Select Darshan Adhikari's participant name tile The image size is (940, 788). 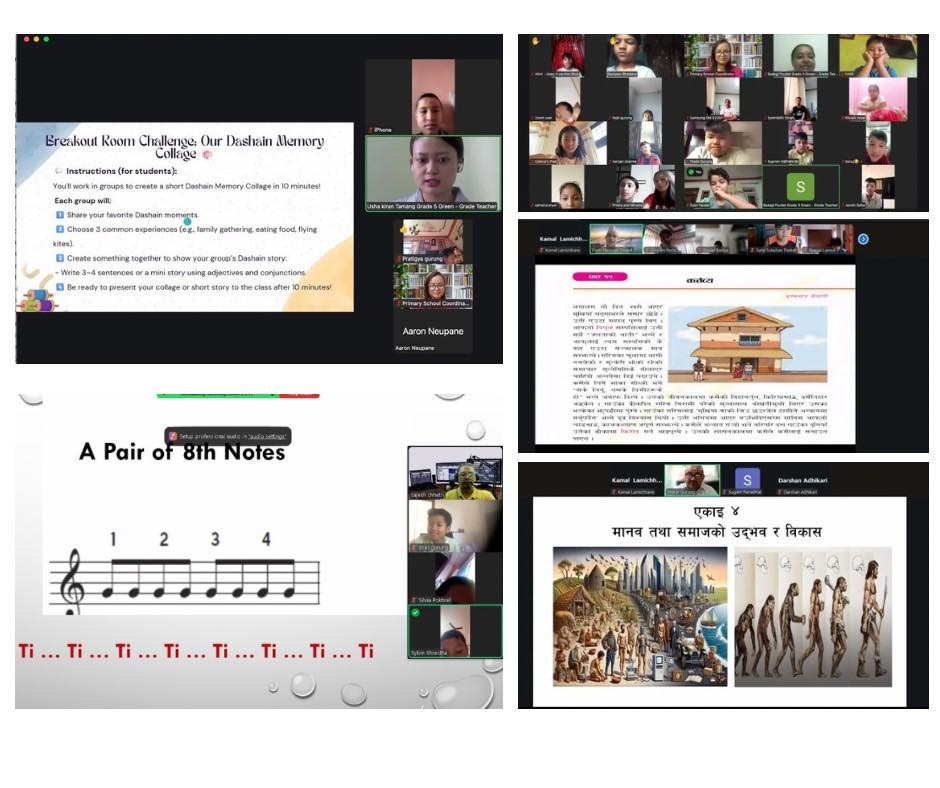tap(802, 483)
